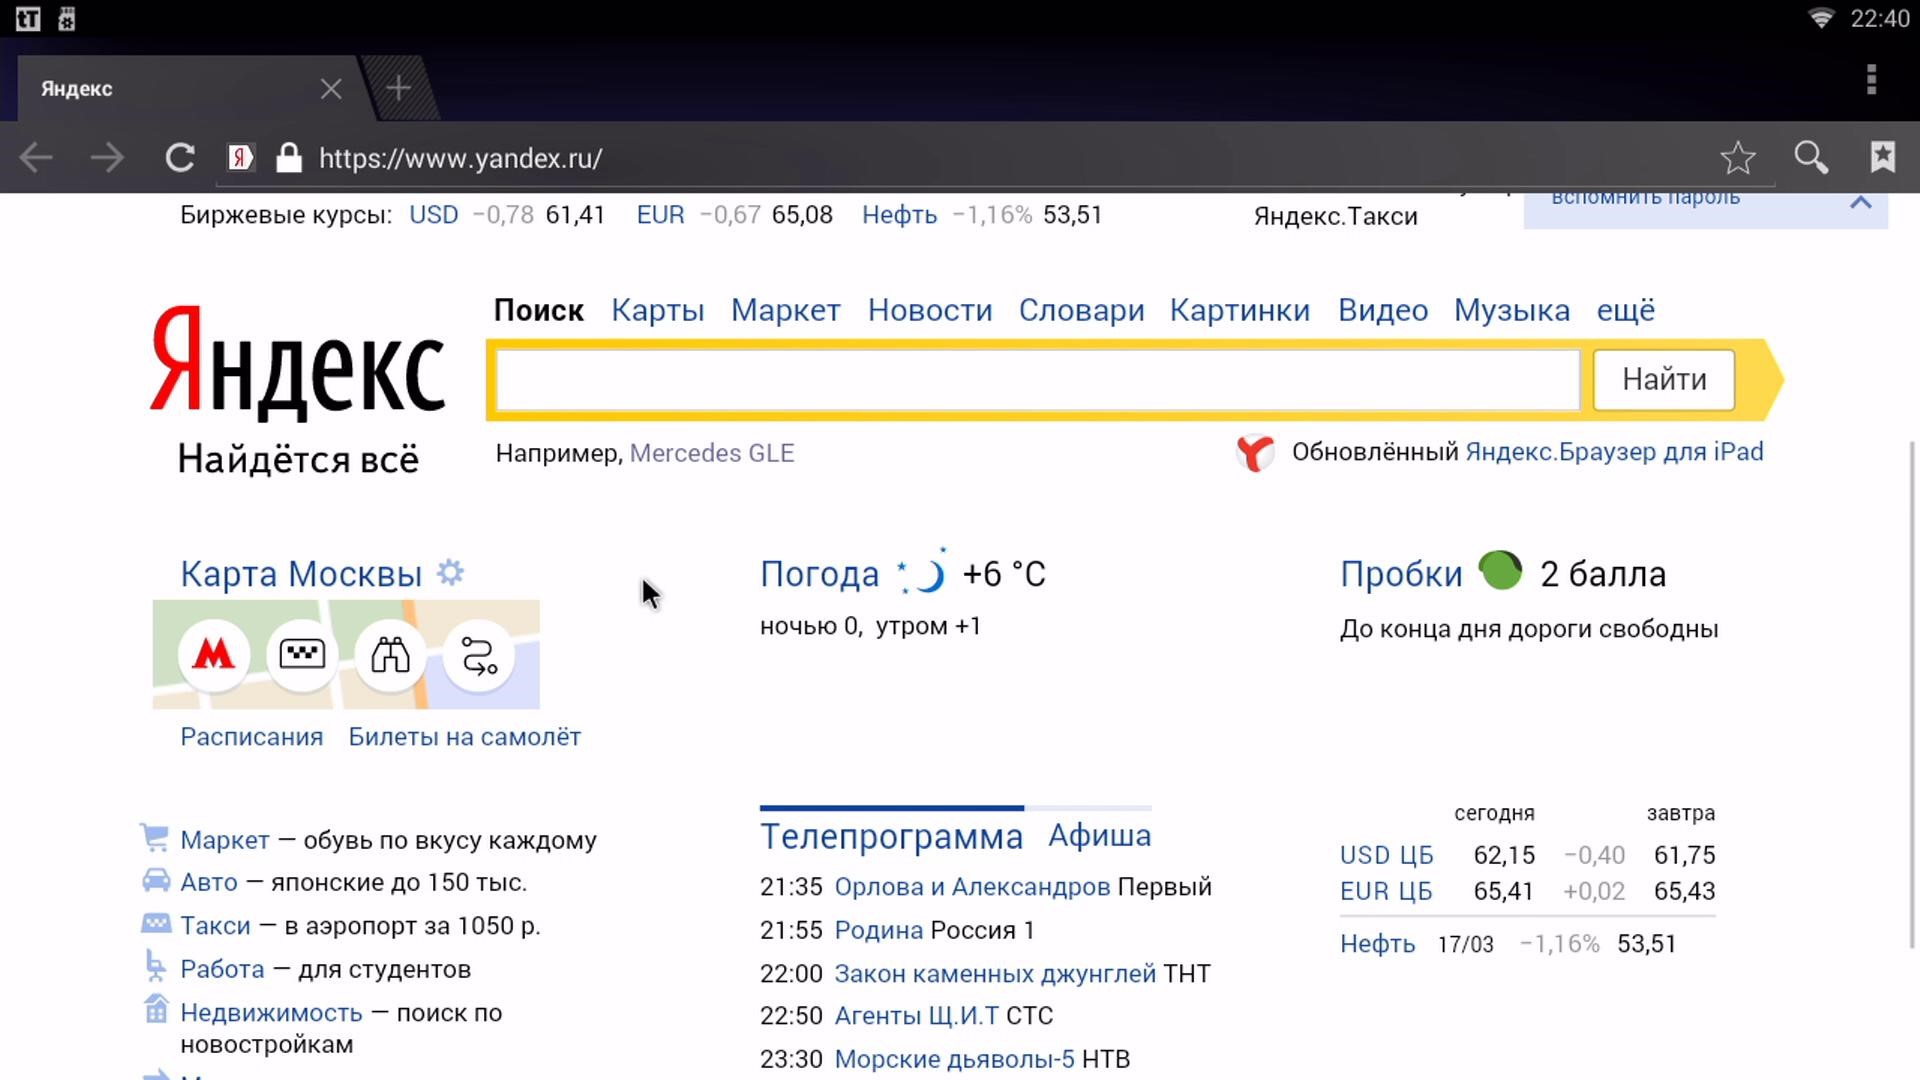Focus the Yandex search input field

pos(1038,380)
